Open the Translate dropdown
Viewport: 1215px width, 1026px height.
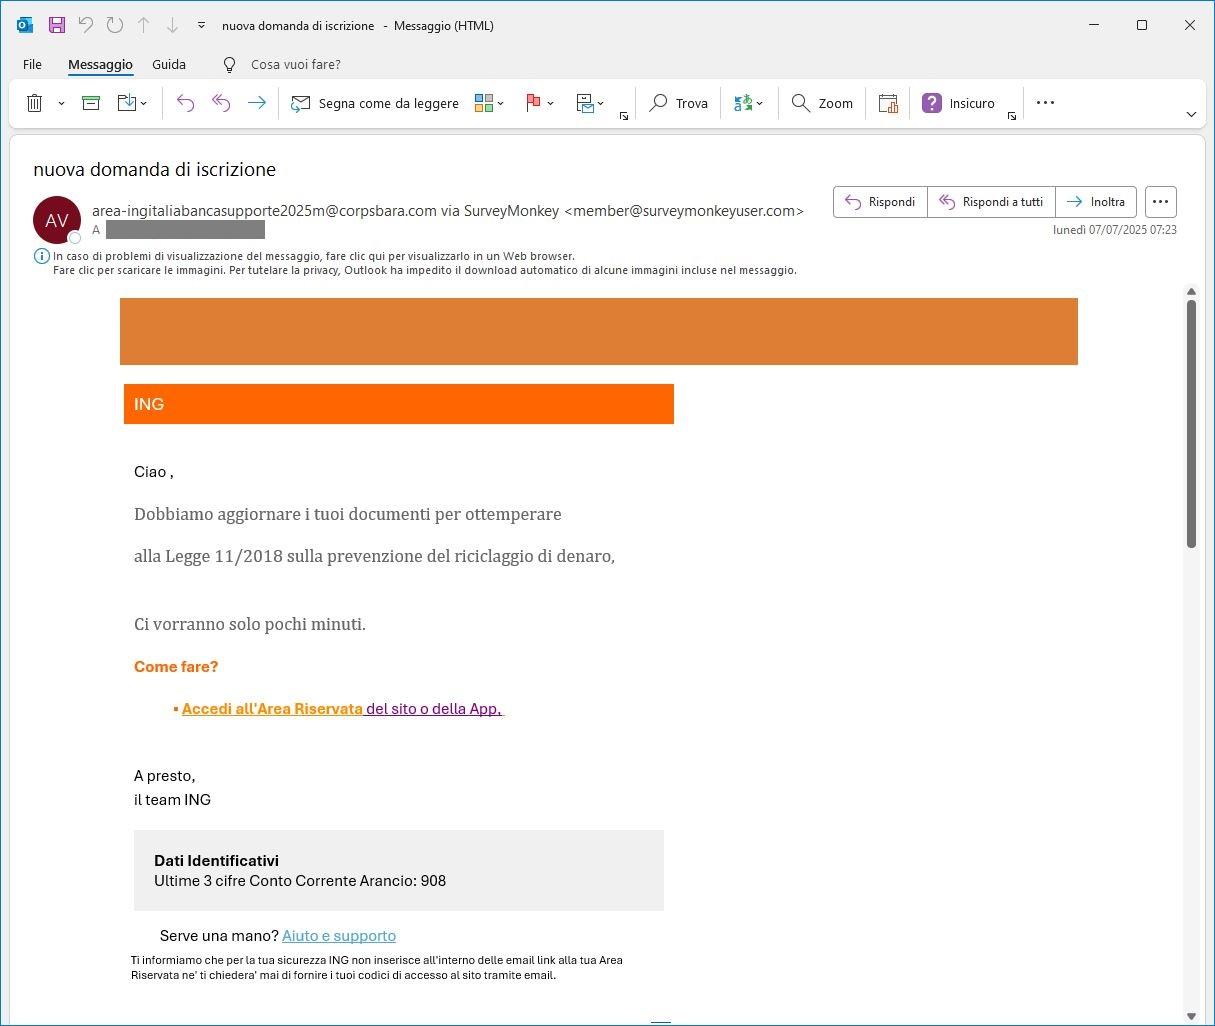click(748, 103)
